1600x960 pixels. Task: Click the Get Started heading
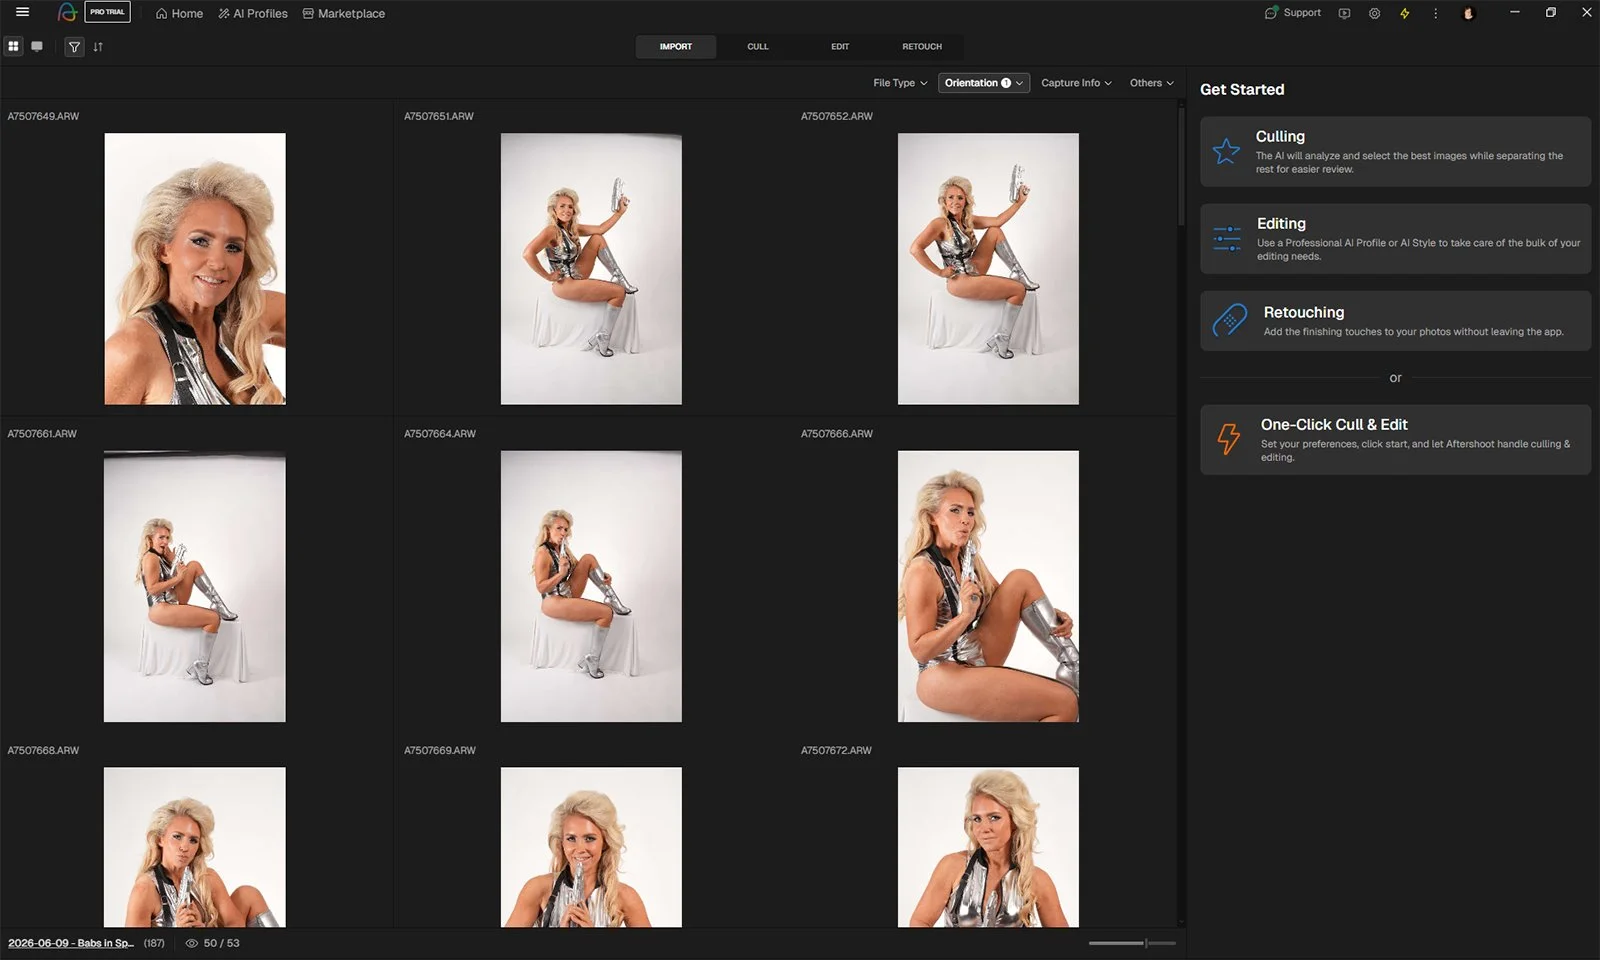coord(1242,89)
